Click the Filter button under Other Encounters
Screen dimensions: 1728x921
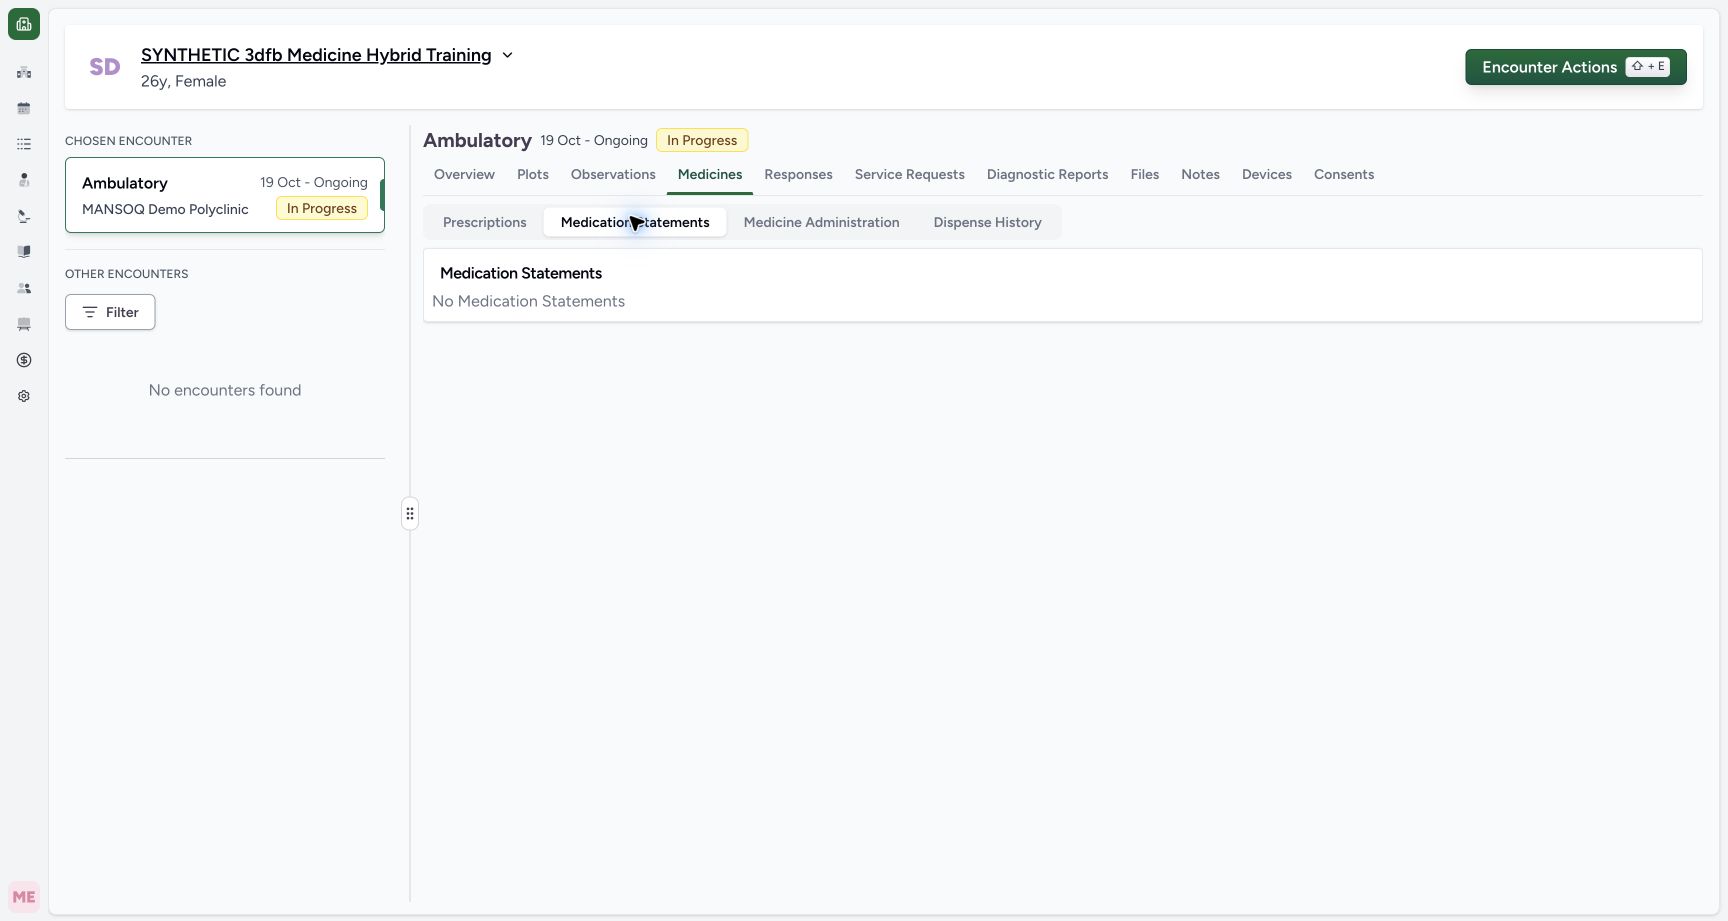(x=110, y=312)
